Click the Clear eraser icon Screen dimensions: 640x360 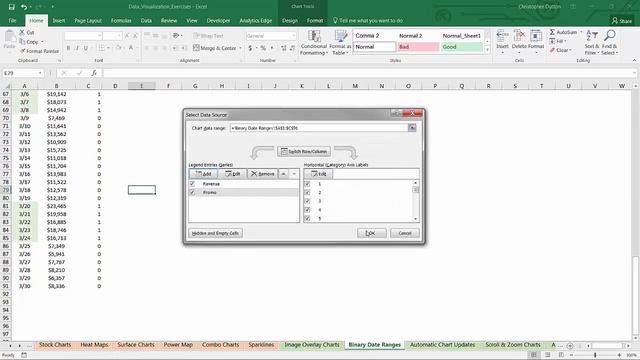[552, 50]
